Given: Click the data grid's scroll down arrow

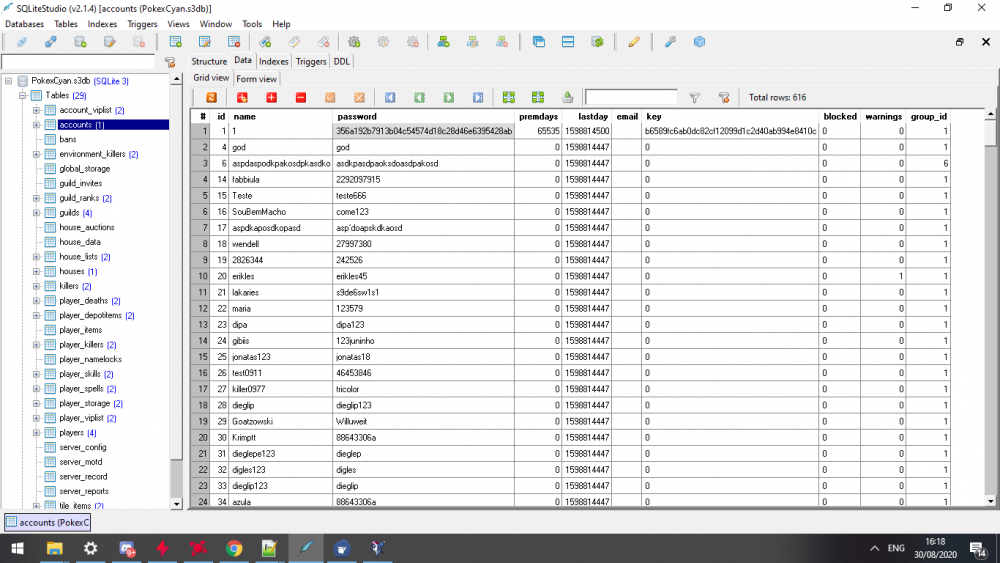Looking at the screenshot, I should (x=990, y=501).
